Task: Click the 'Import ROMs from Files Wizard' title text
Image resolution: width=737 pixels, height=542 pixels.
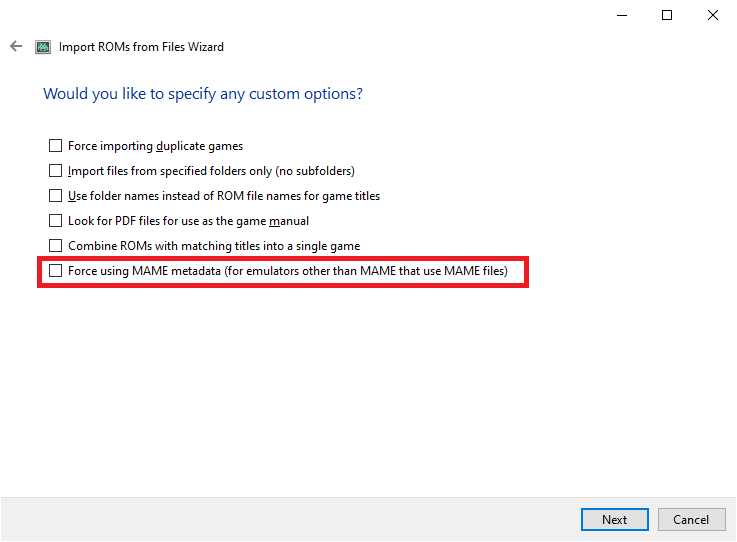Action: tap(141, 47)
